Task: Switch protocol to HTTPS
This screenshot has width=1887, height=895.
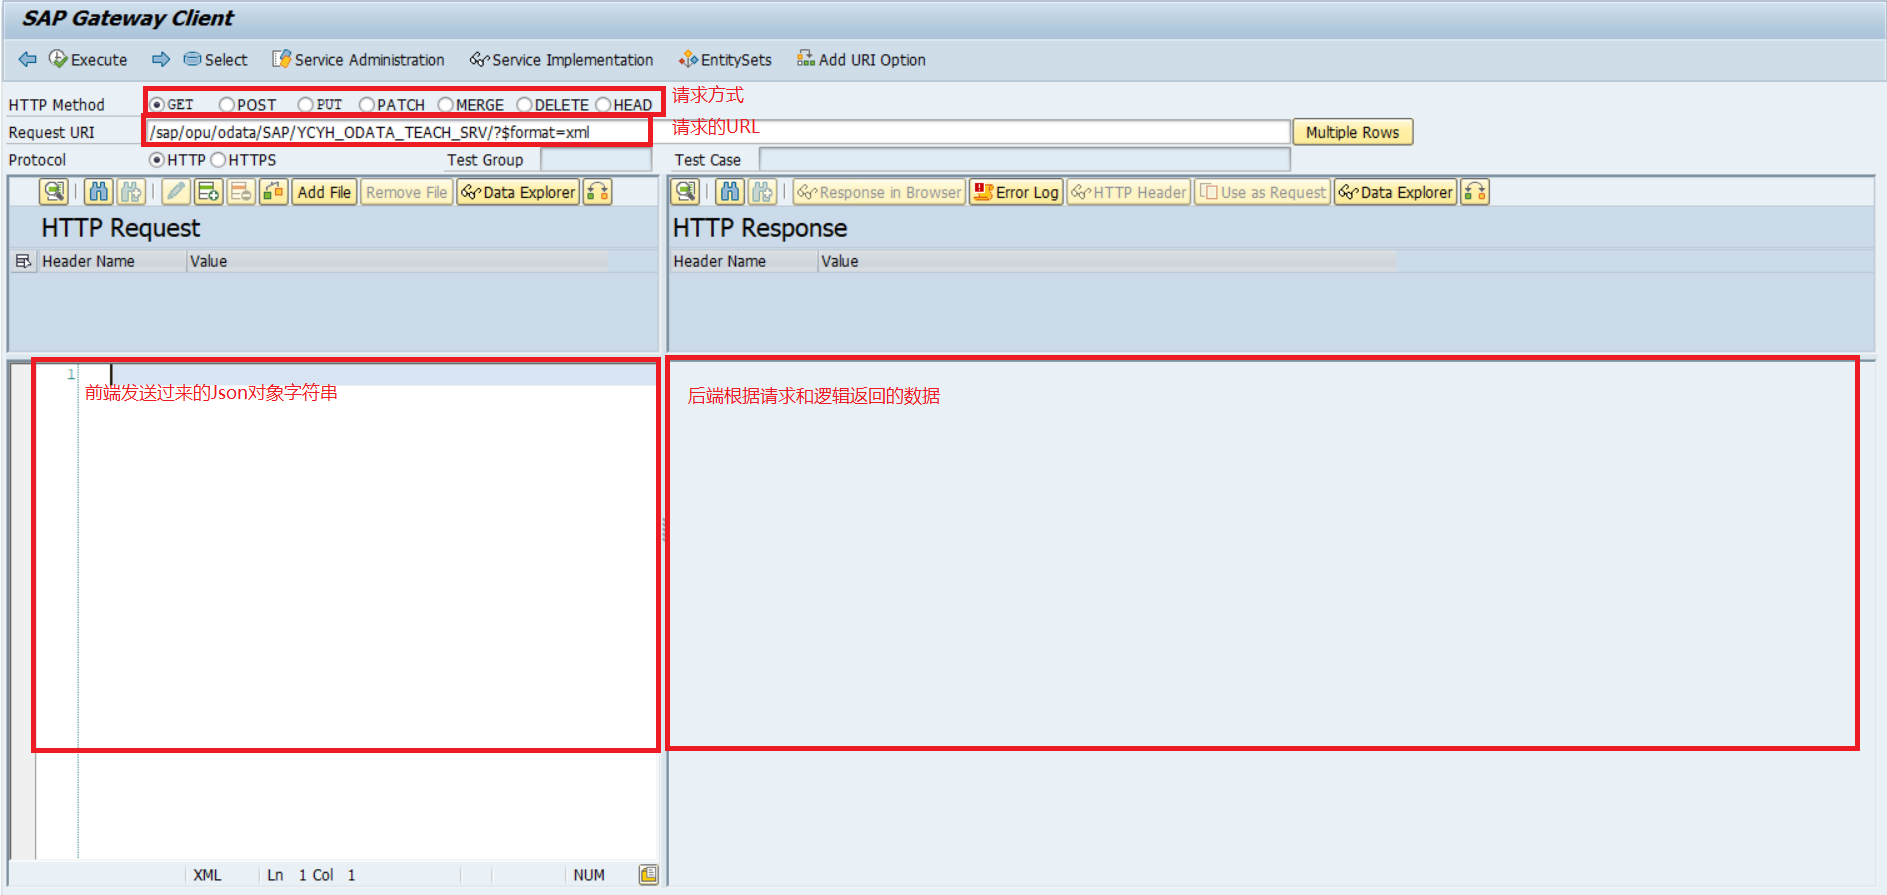Action: pyautogui.click(x=218, y=160)
